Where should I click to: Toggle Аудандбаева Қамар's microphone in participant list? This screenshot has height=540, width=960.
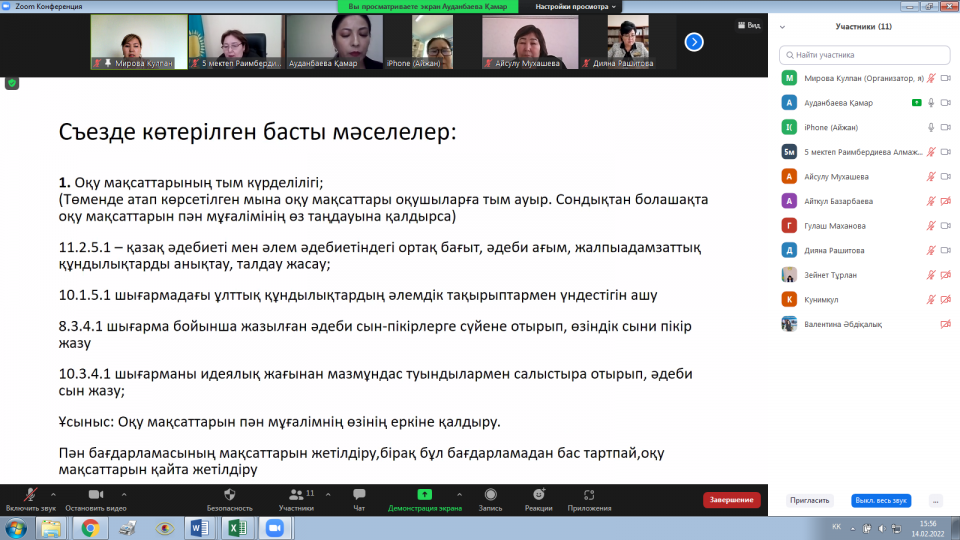pos(931,102)
